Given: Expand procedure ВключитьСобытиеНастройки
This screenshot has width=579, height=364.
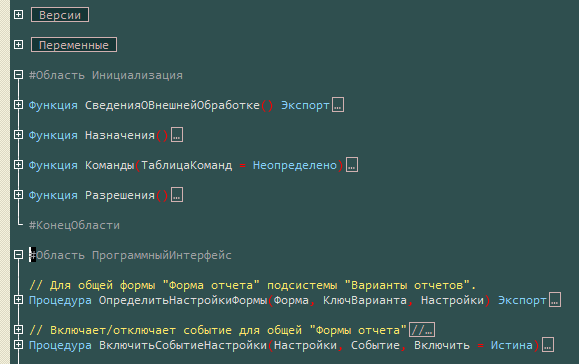Looking at the screenshot, I should (18, 345).
